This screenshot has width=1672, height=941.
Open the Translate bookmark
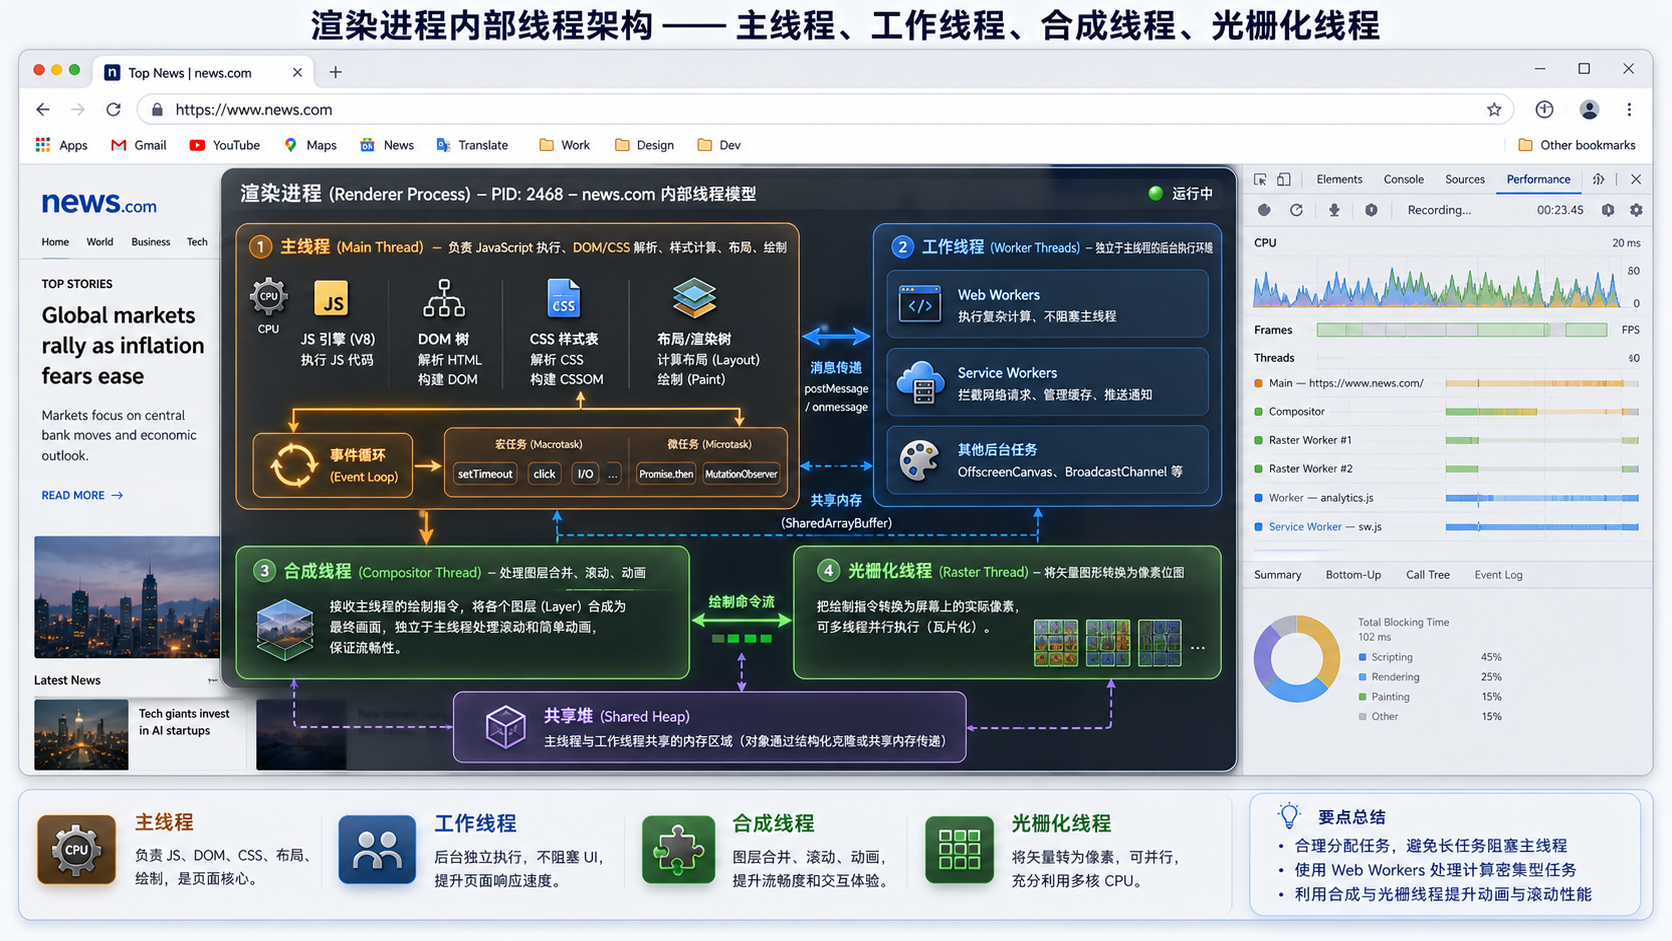[472, 145]
